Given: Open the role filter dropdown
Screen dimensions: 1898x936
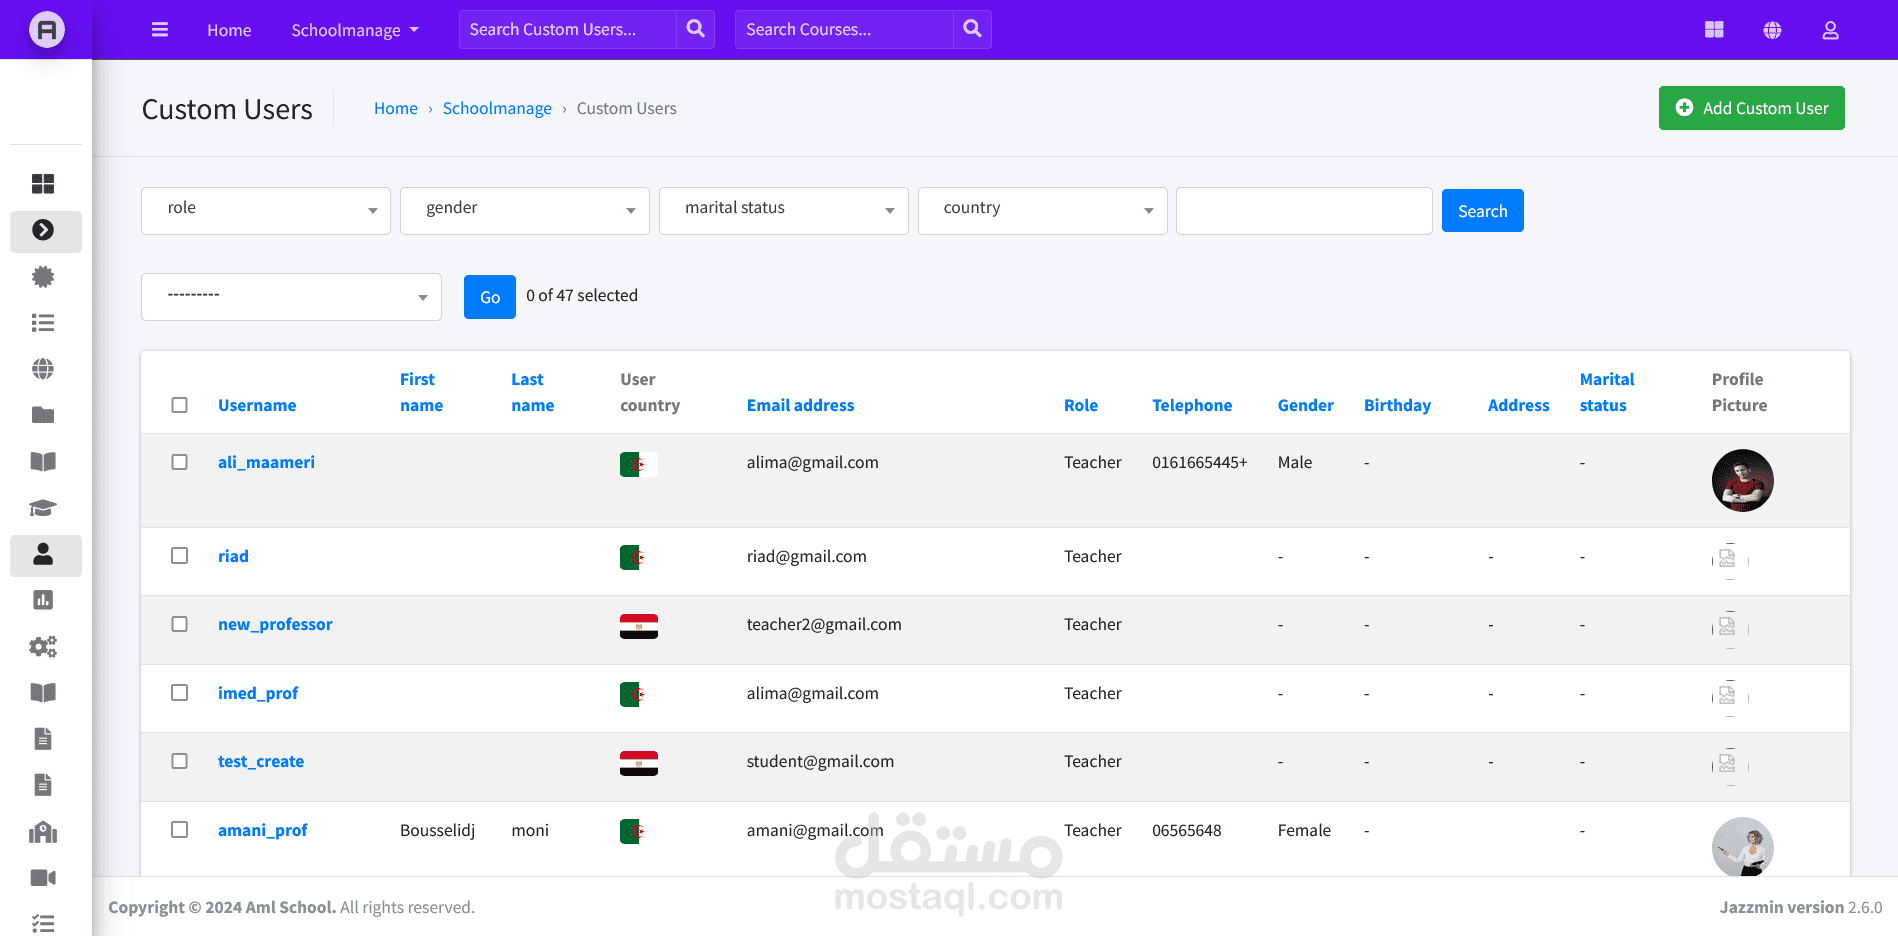Looking at the screenshot, I should 266,210.
